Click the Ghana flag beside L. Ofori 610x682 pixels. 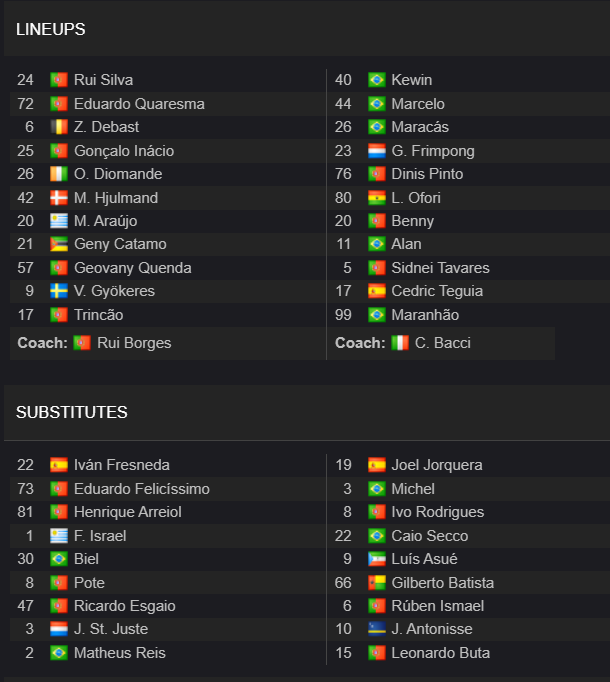click(376, 198)
